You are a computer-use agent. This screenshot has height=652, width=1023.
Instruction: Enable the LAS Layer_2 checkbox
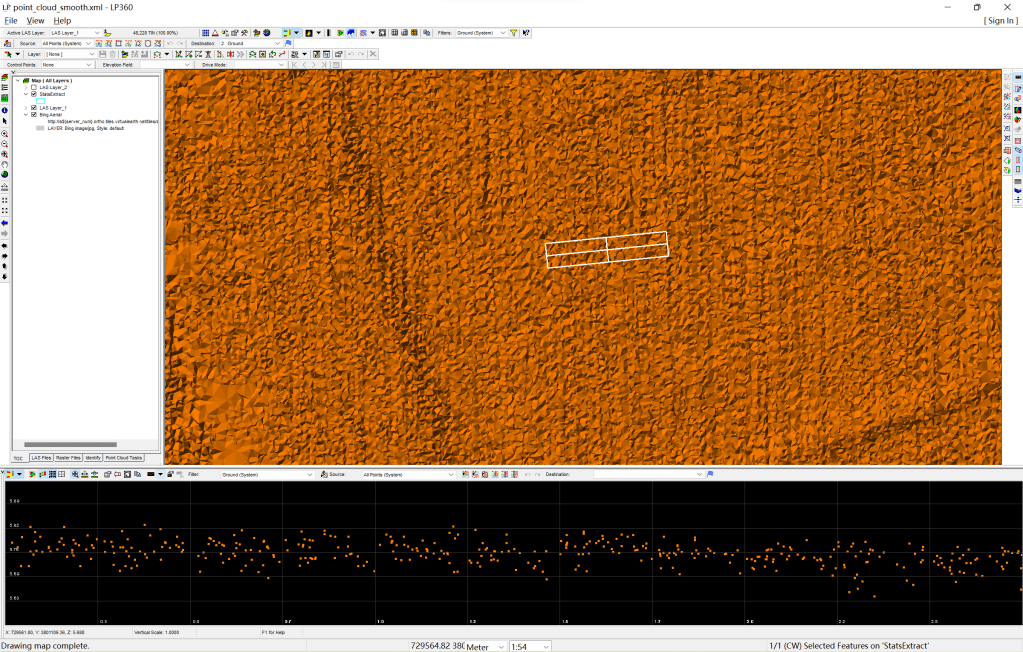[x=34, y=87]
